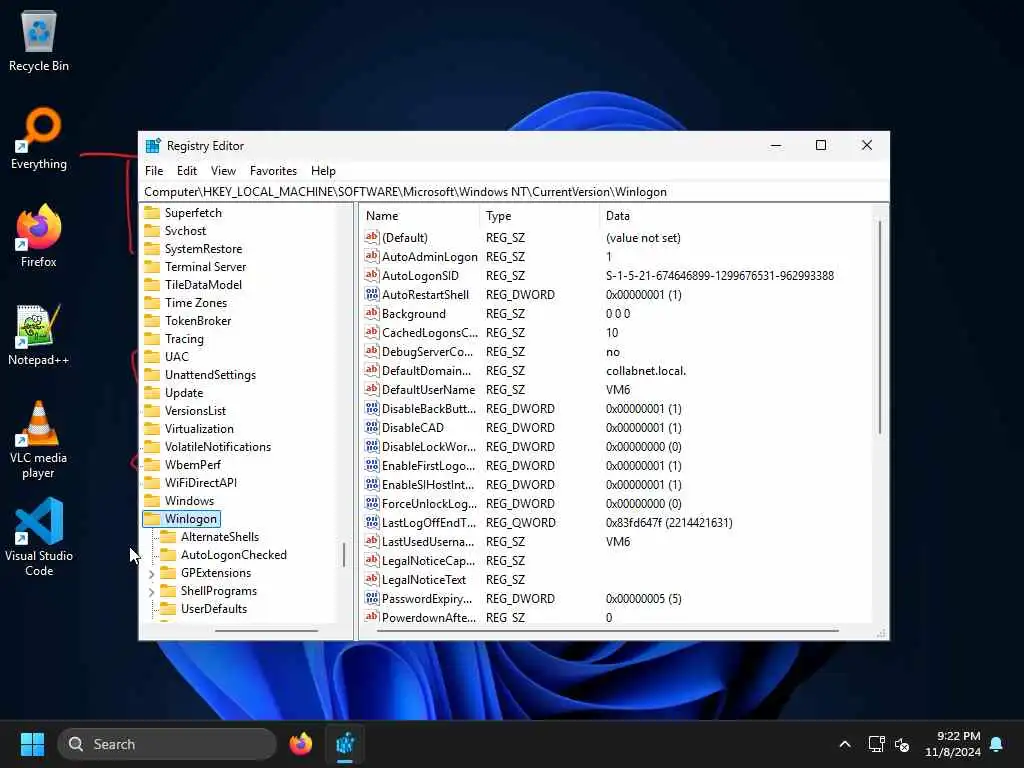Select the AutoRestartShell DWORD value icon
This screenshot has width=1024, height=768.
[372, 295]
